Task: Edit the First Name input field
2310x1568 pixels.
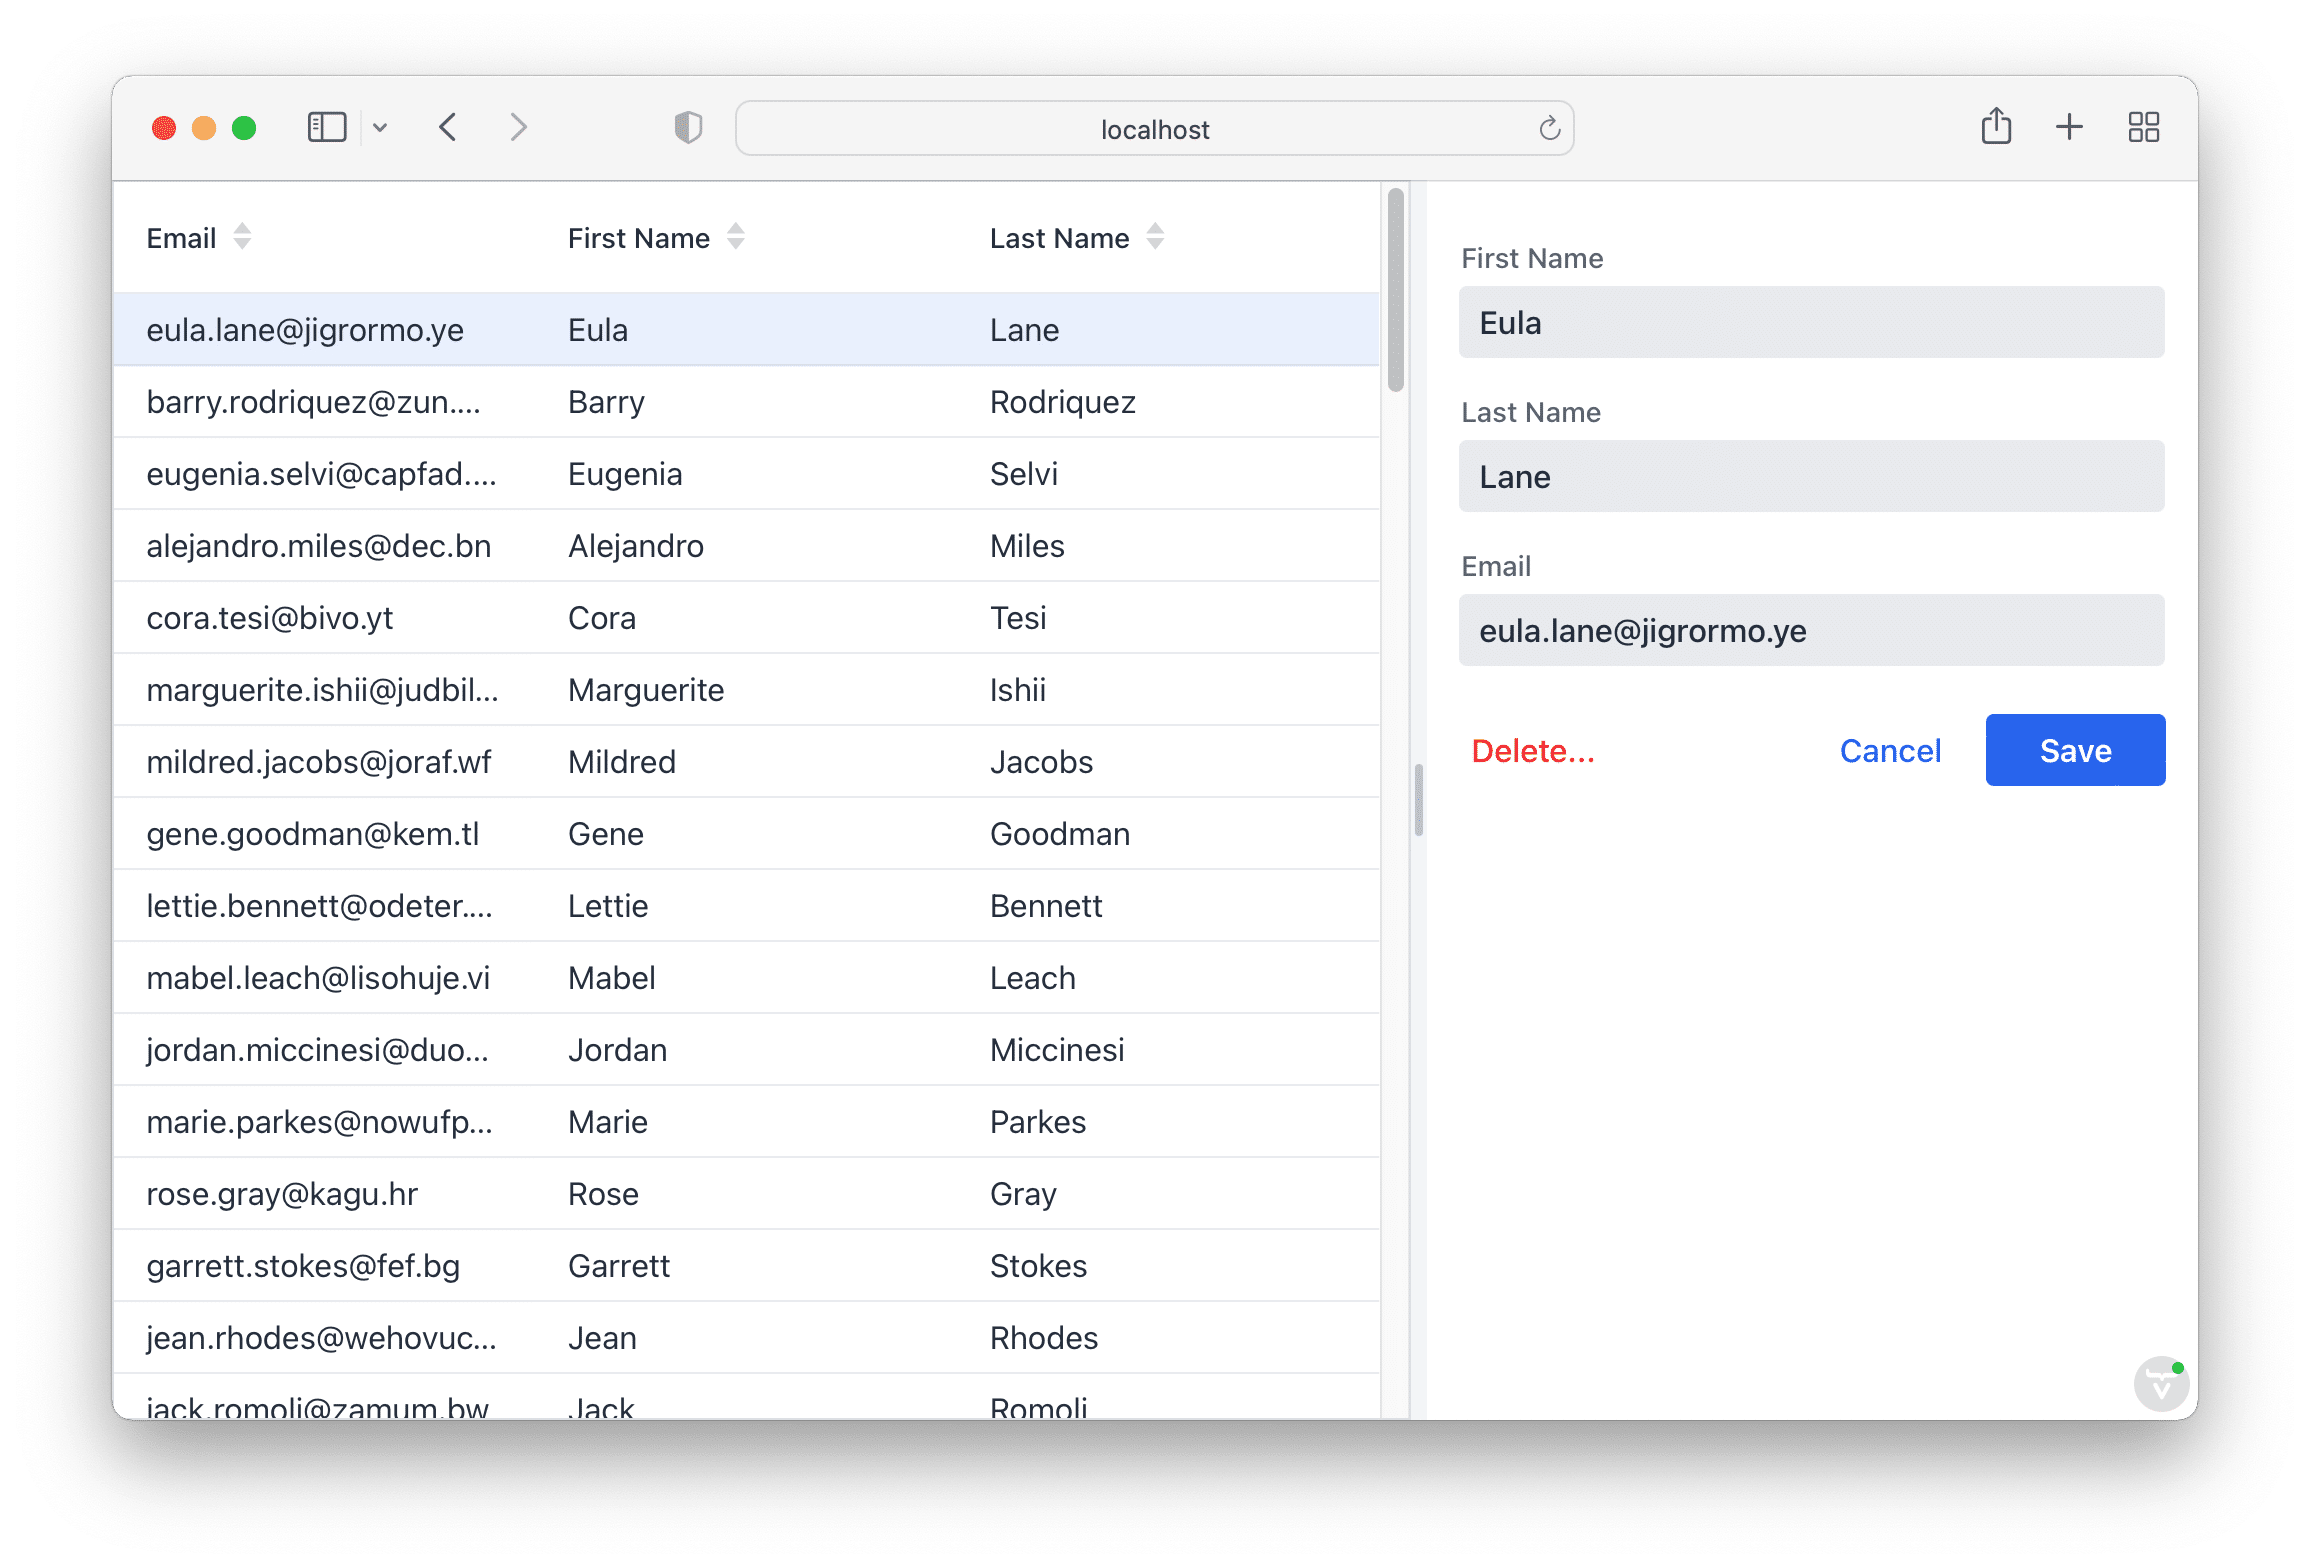Action: point(1810,322)
